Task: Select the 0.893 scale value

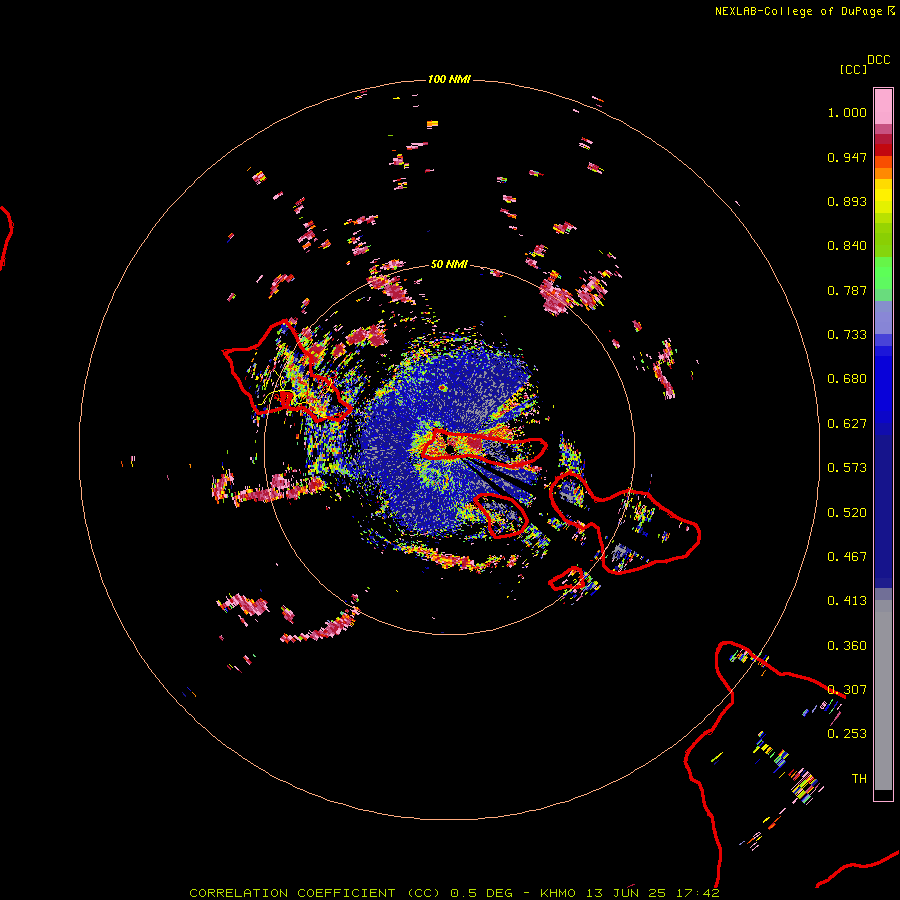Action: [847, 201]
